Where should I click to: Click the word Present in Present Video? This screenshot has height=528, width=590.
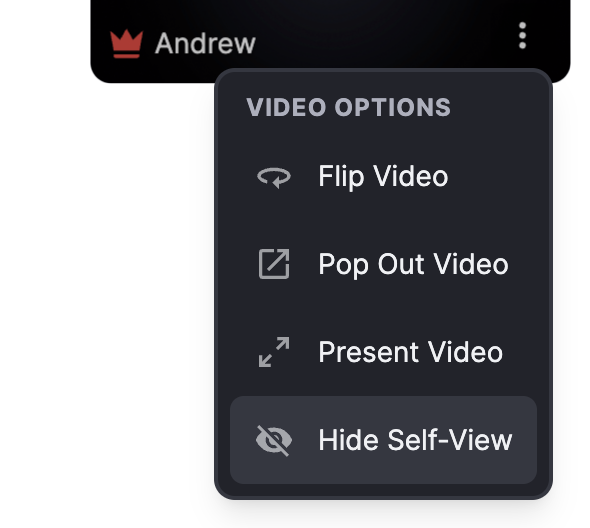click(369, 352)
